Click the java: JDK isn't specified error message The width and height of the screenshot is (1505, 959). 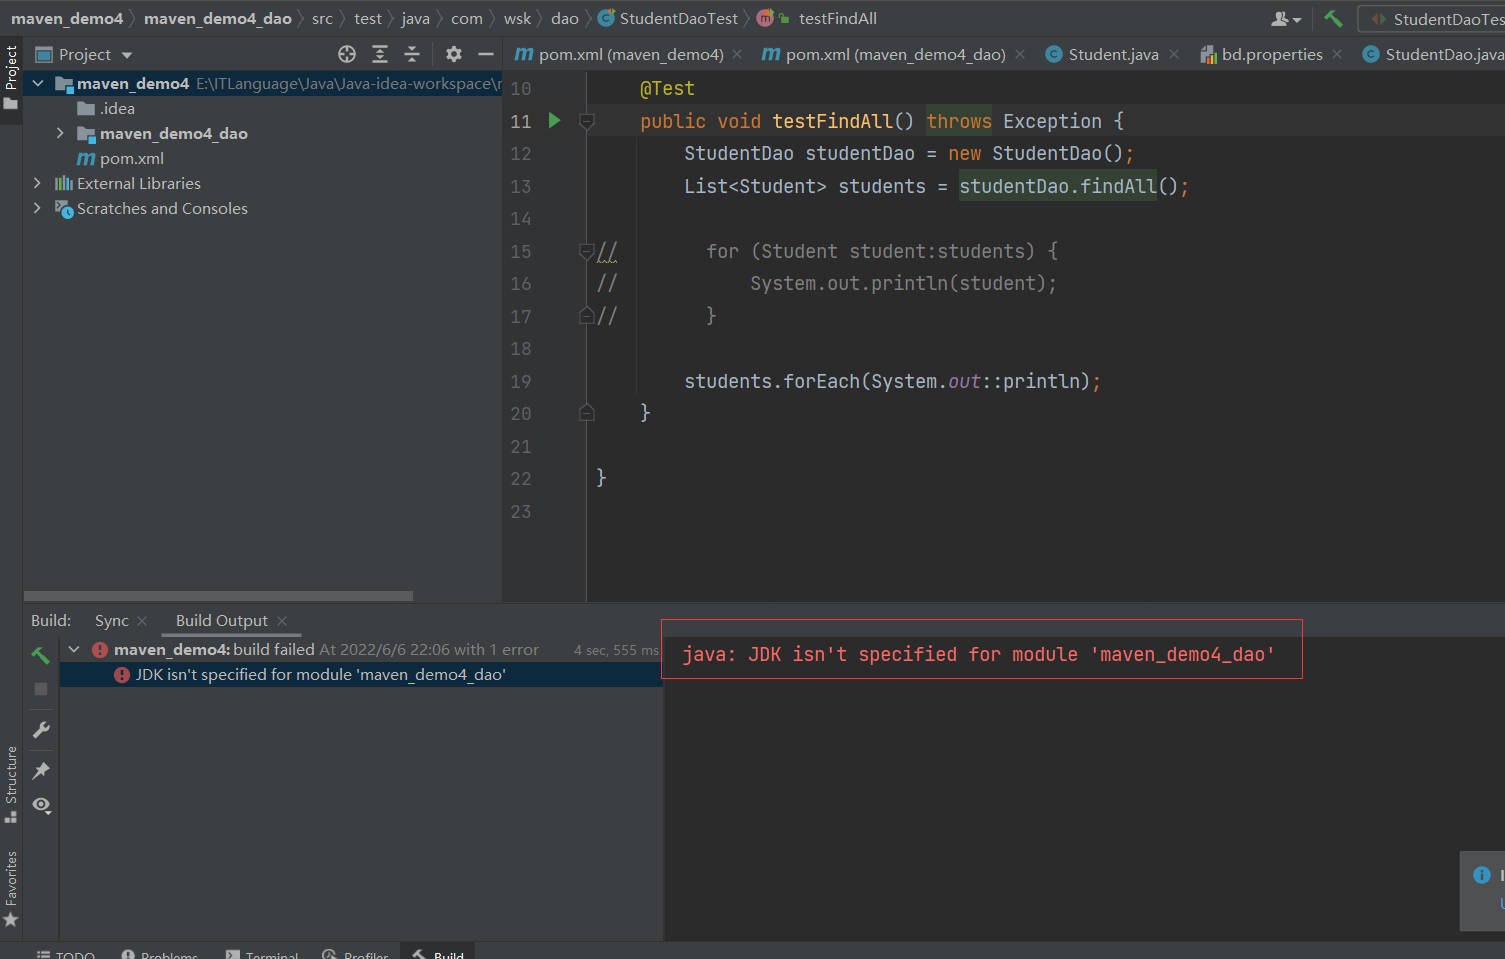tap(978, 654)
